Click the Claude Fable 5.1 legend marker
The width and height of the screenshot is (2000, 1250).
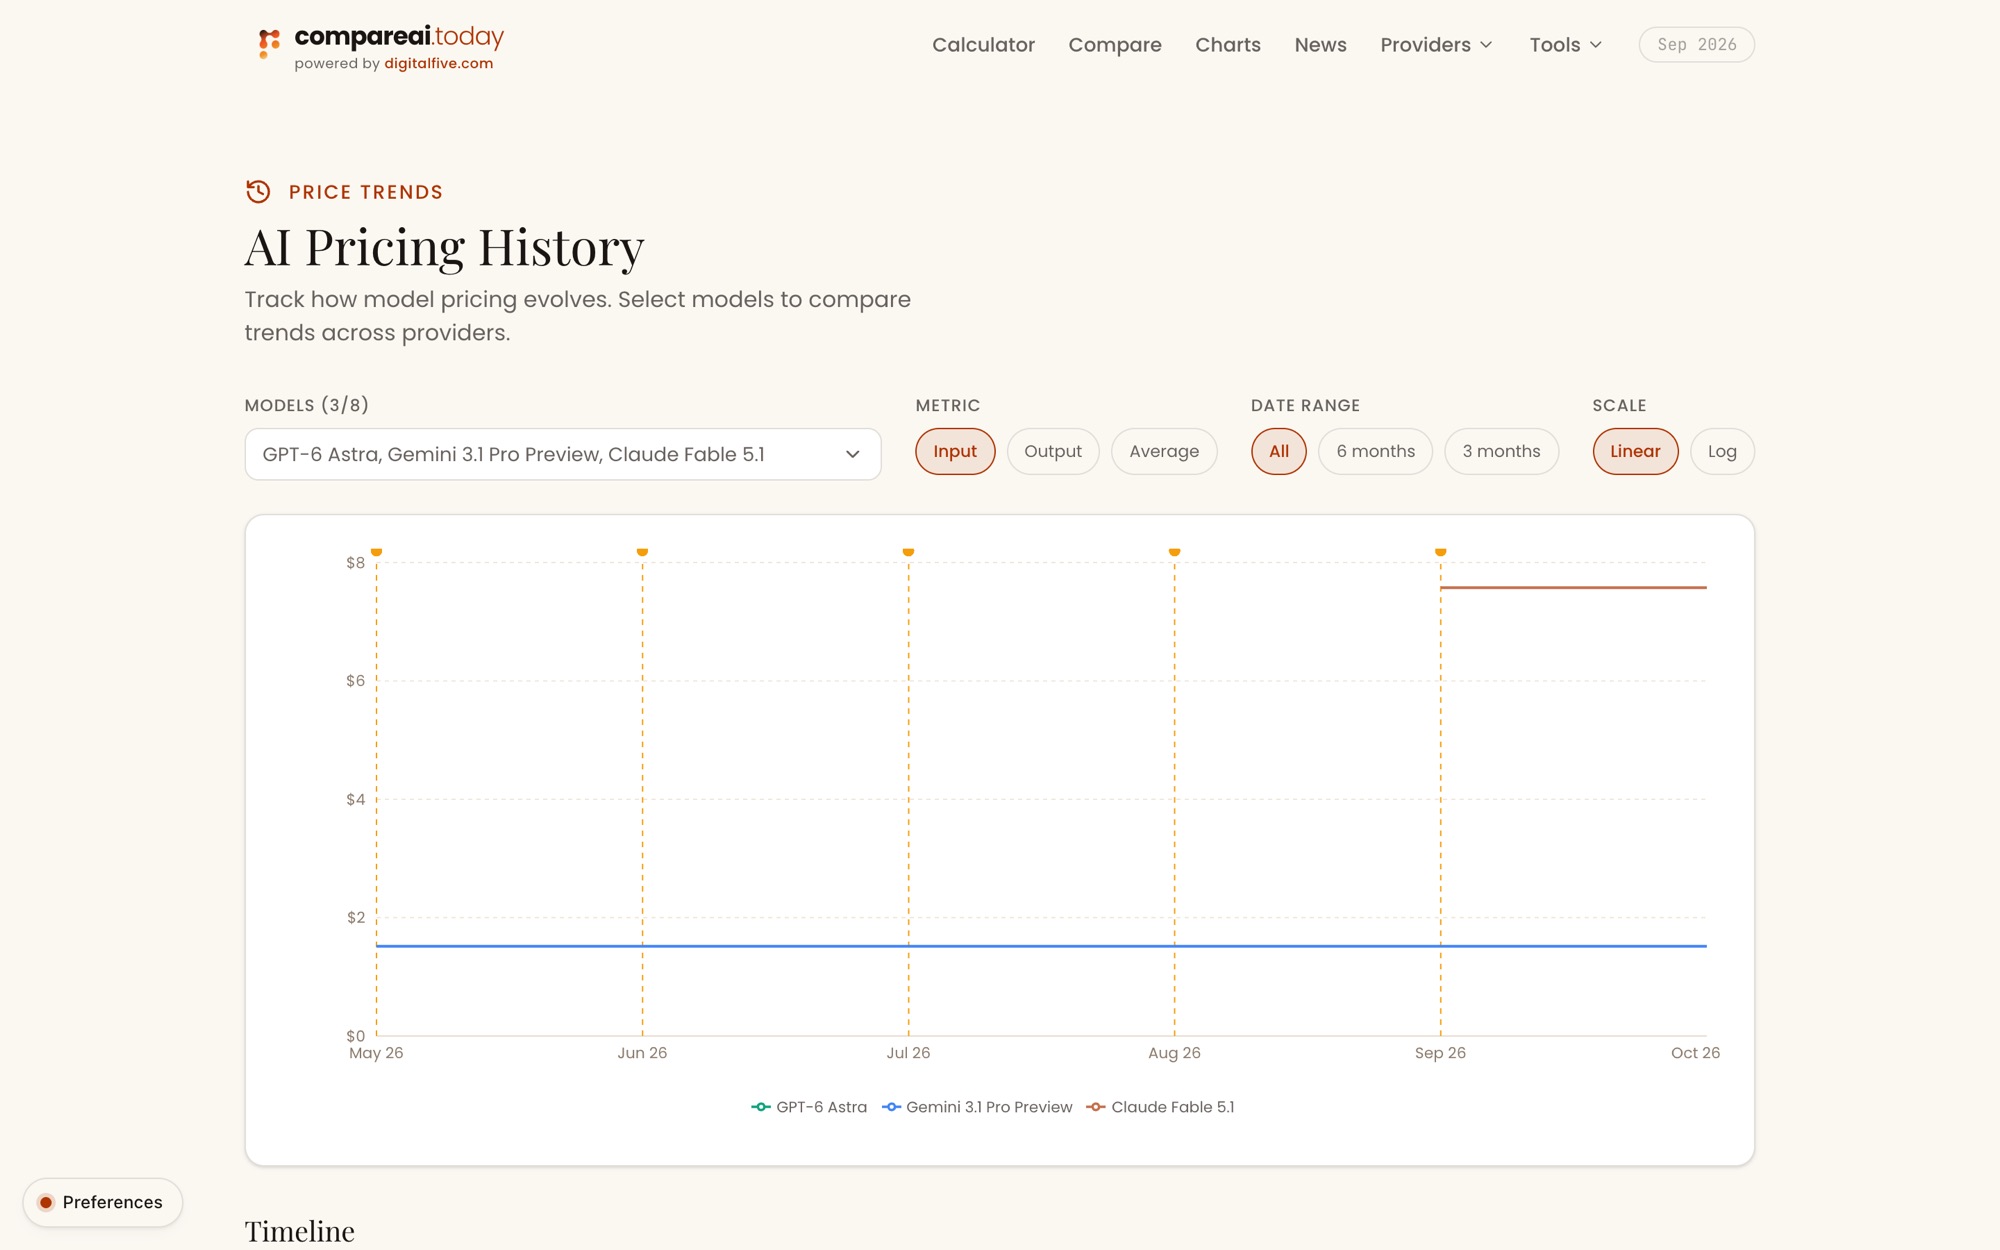(x=1096, y=1107)
